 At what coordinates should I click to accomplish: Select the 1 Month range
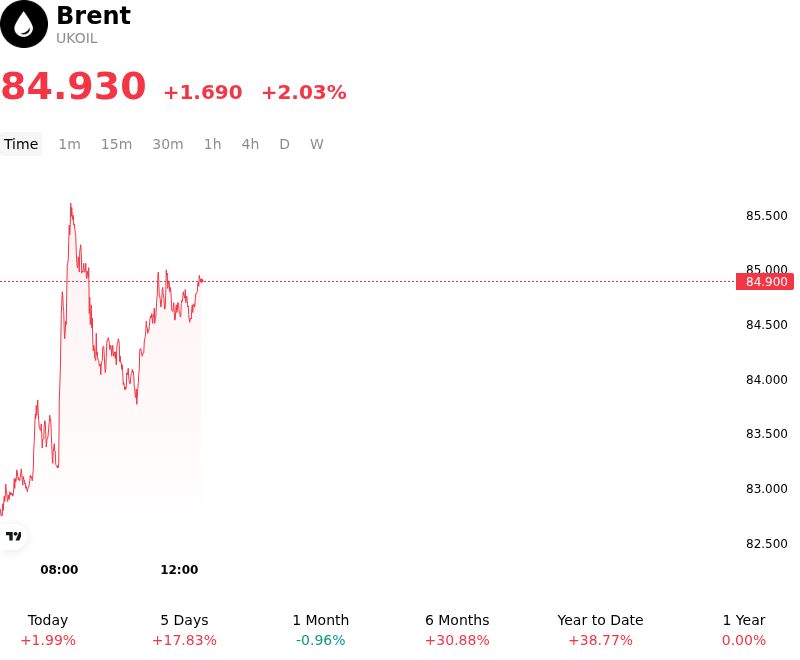click(x=320, y=630)
